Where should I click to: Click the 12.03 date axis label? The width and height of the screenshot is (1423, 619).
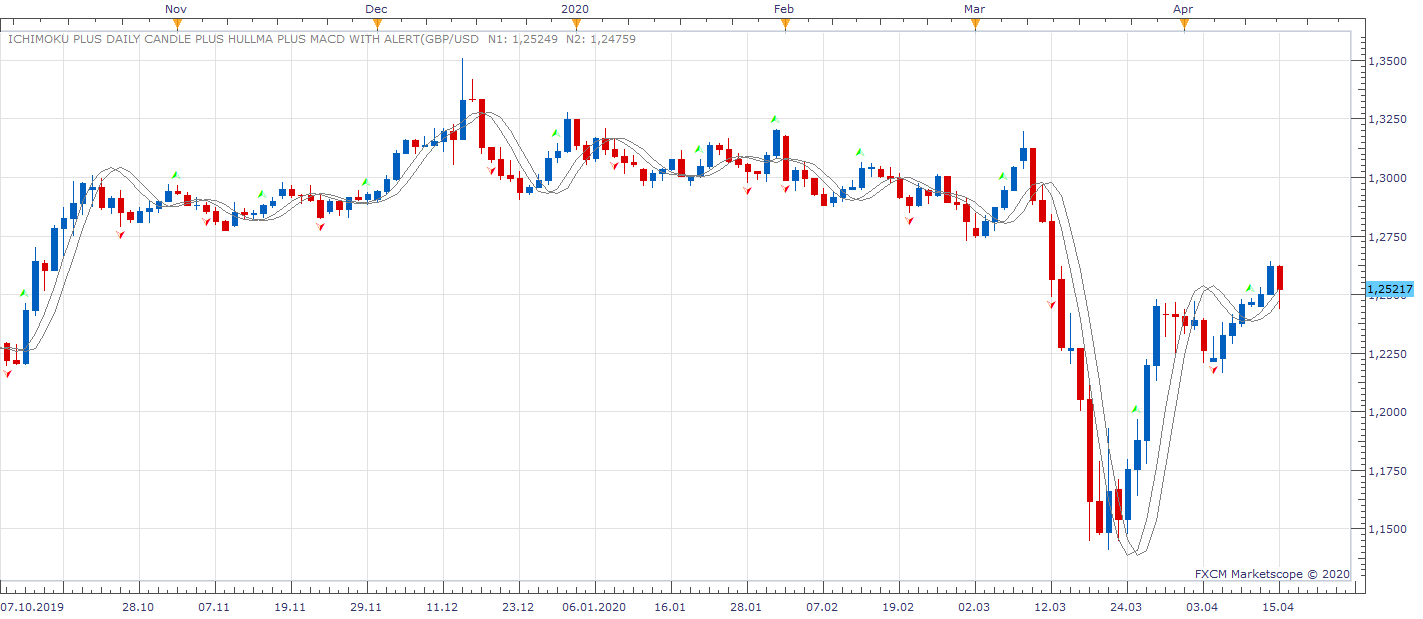pos(1050,607)
